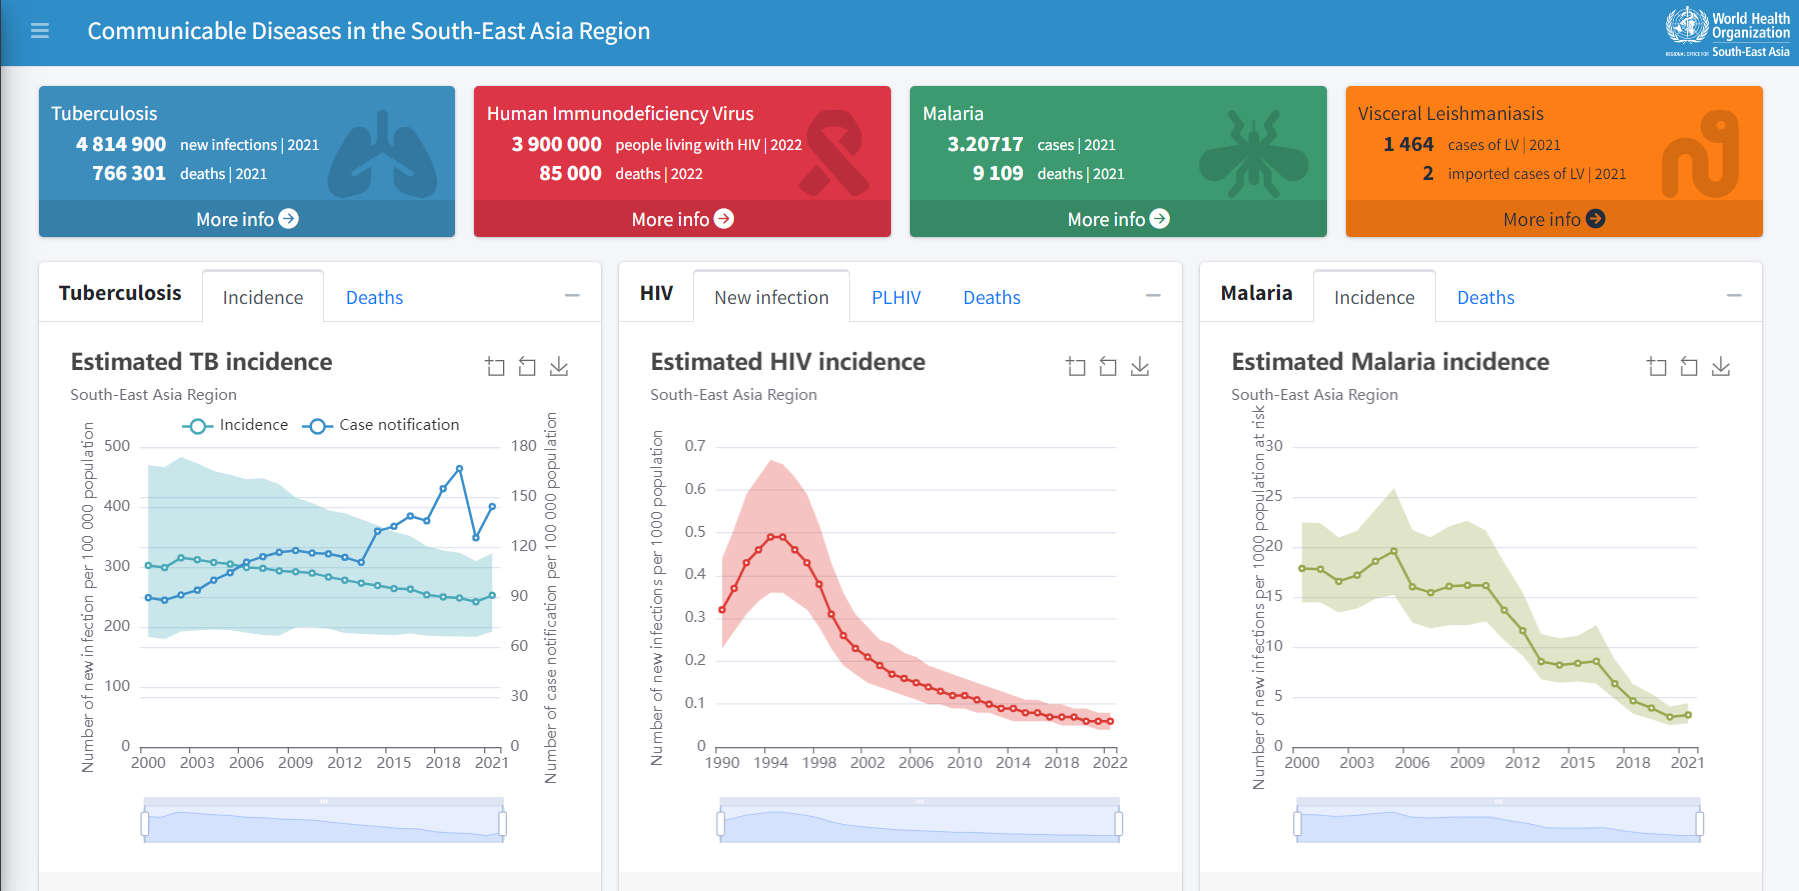Select the zoom tool on the TB chart
The image size is (1799, 891).
pos(495,366)
